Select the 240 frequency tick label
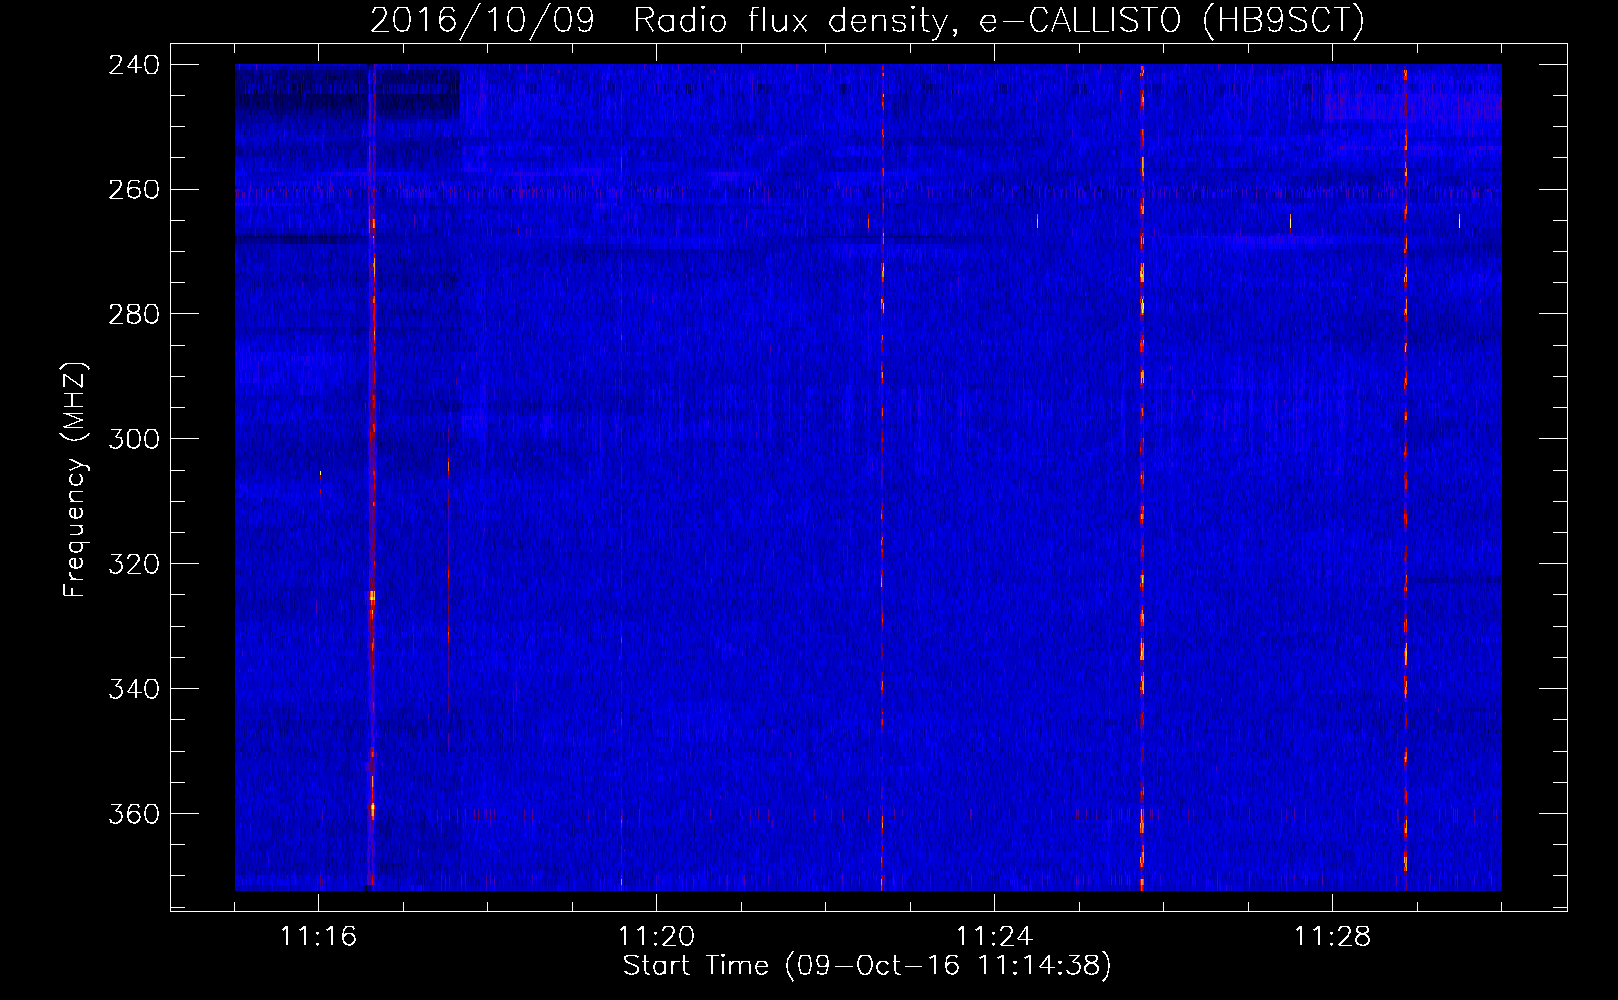 point(134,65)
